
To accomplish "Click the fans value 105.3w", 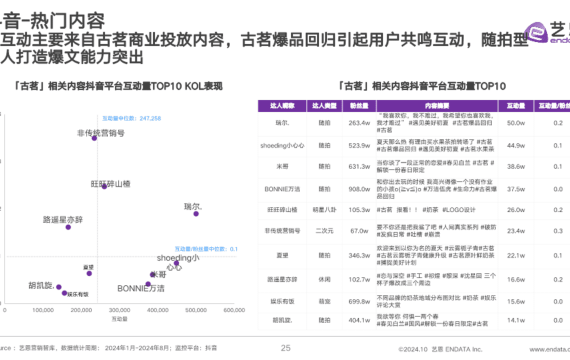I will pos(359,210).
